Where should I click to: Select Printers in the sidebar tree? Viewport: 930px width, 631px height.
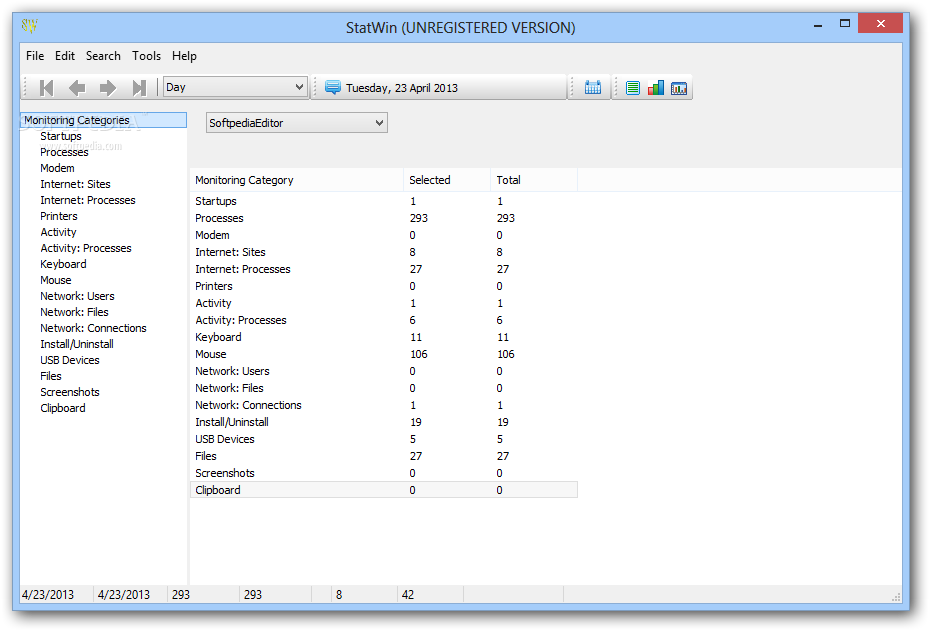click(x=59, y=216)
